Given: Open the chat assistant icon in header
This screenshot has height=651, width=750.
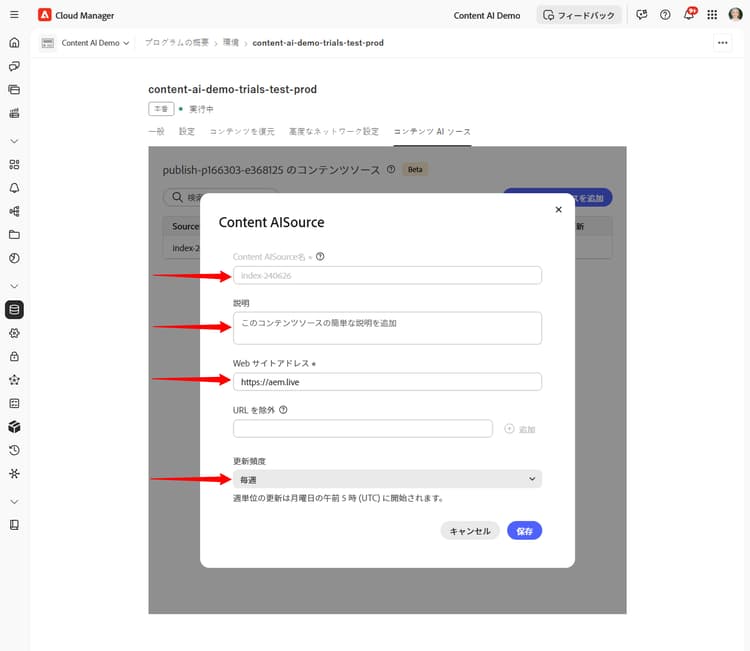Looking at the screenshot, I should (642, 15).
